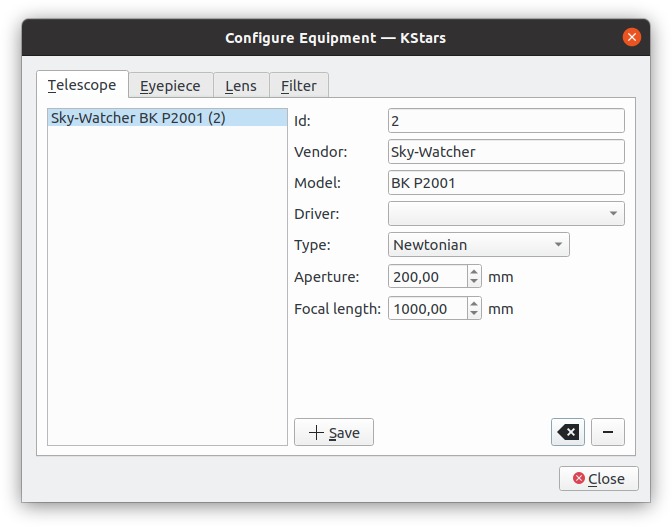This screenshot has height=527, width=672.
Task: Click the orange window close icon
Action: pyautogui.click(x=632, y=37)
